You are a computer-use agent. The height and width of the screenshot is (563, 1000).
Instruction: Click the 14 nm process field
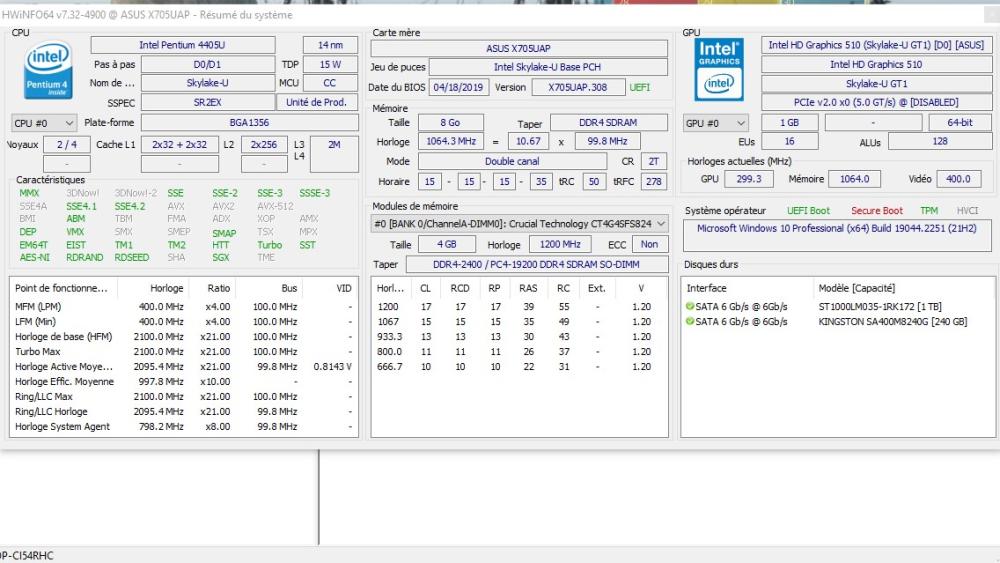click(x=330, y=45)
